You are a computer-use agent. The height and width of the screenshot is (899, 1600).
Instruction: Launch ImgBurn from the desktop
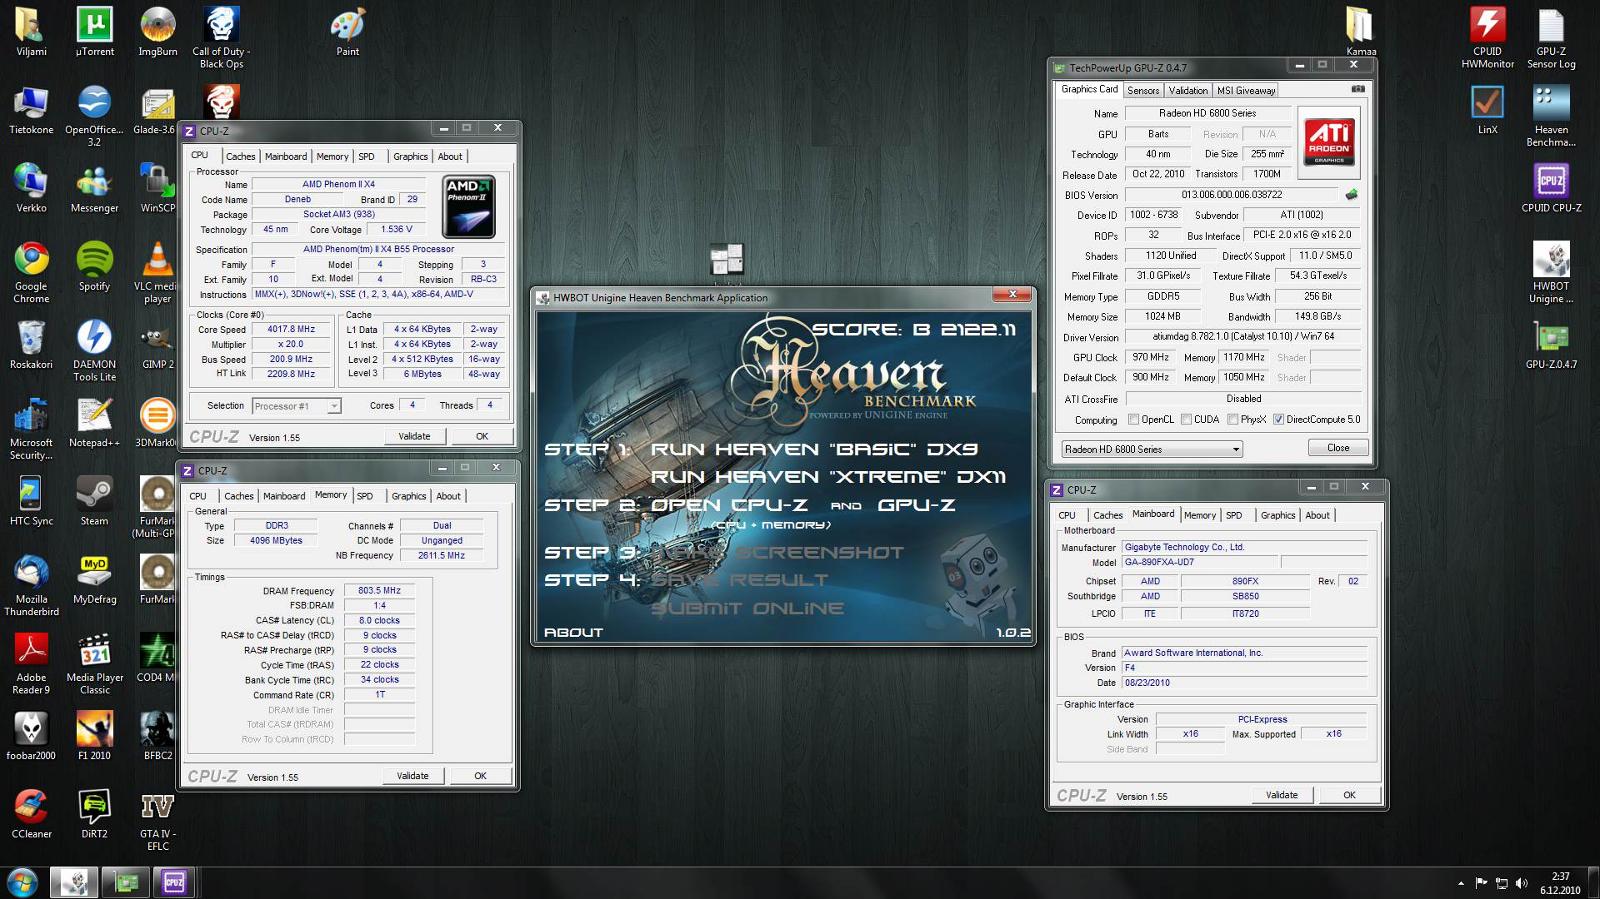pos(157,32)
